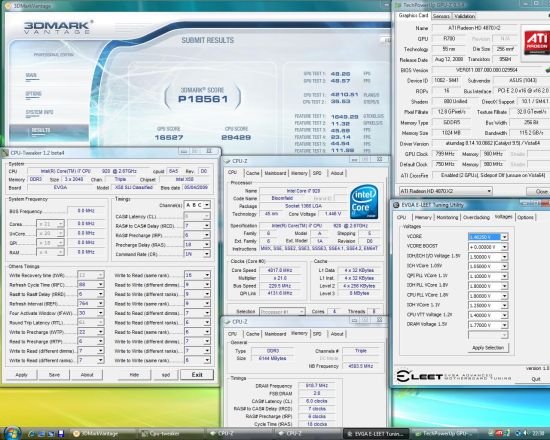The width and height of the screenshot is (550, 440).
Task: Click the taskbar clock showing 22:38
Action: click(538, 434)
